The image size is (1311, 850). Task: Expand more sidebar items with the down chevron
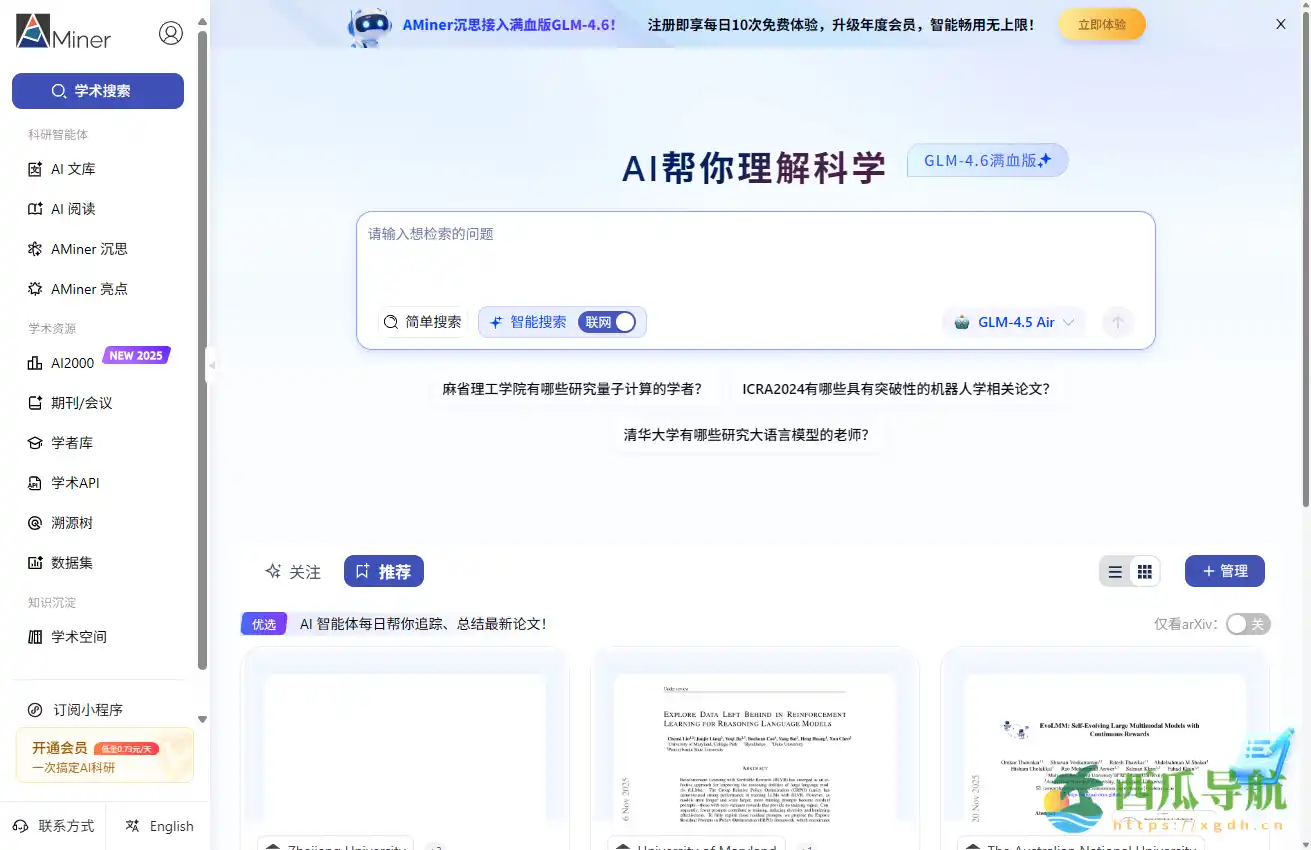(202, 718)
